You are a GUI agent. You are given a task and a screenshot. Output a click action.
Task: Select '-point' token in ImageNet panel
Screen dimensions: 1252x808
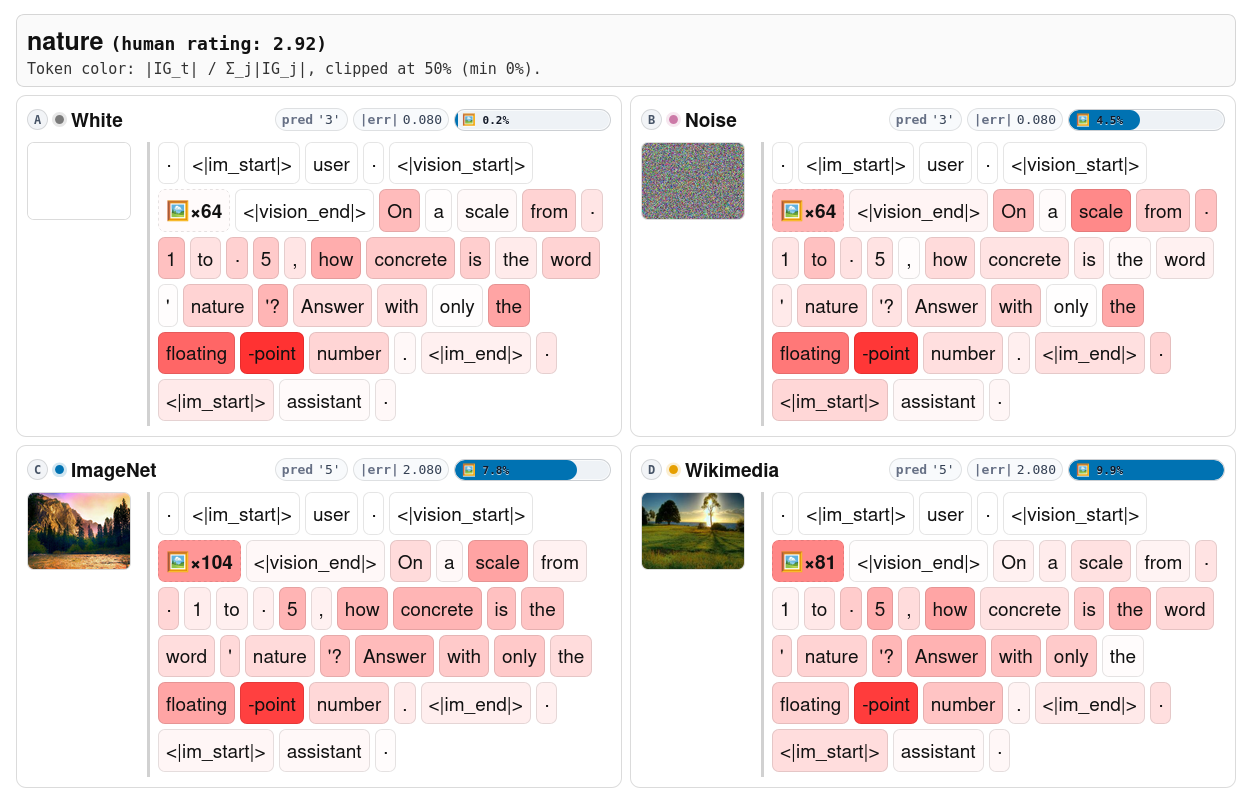click(x=272, y=704)
